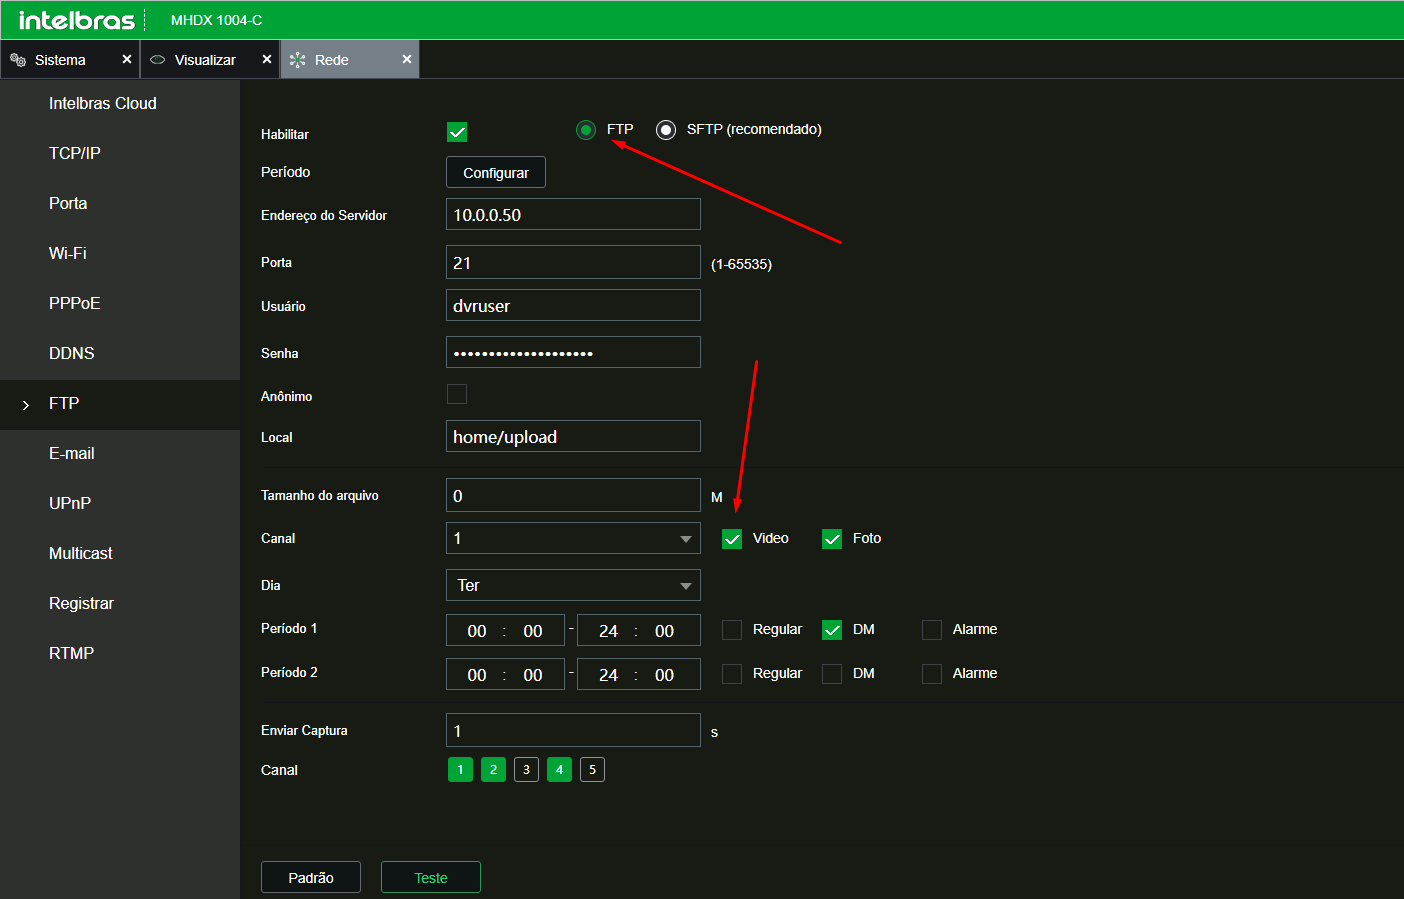The image size is (1404, 899).
Task: Click Período 1 start minutes field
Action: click(x=533, y=631)
